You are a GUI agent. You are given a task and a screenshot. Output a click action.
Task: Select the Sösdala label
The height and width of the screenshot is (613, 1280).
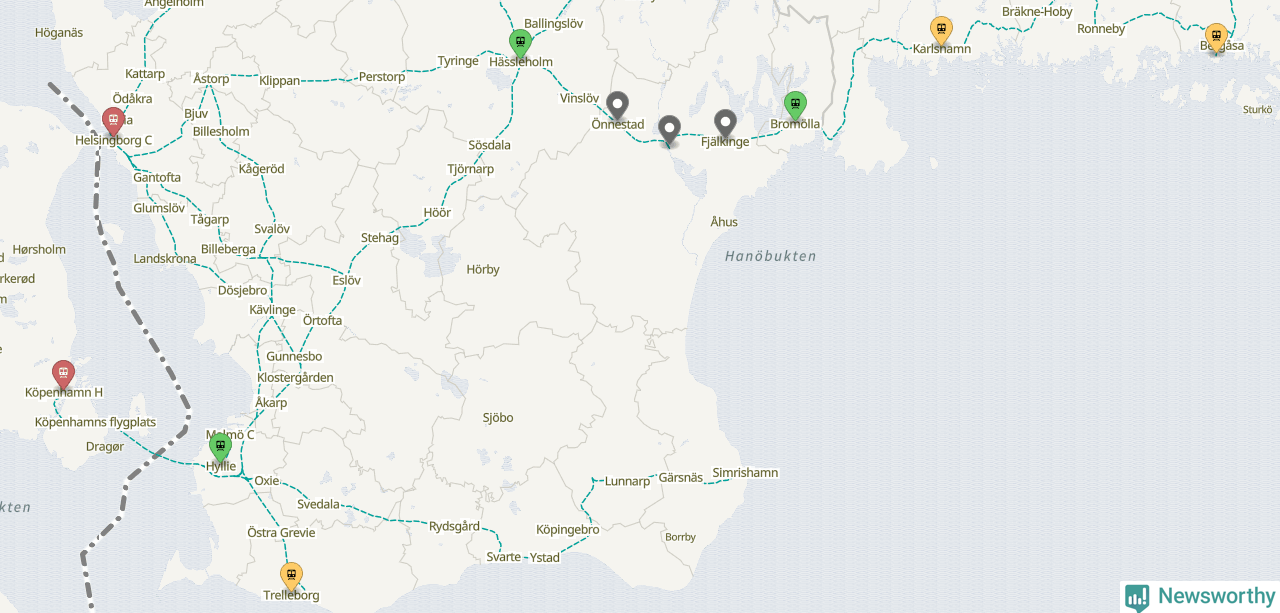pos(489,145)
